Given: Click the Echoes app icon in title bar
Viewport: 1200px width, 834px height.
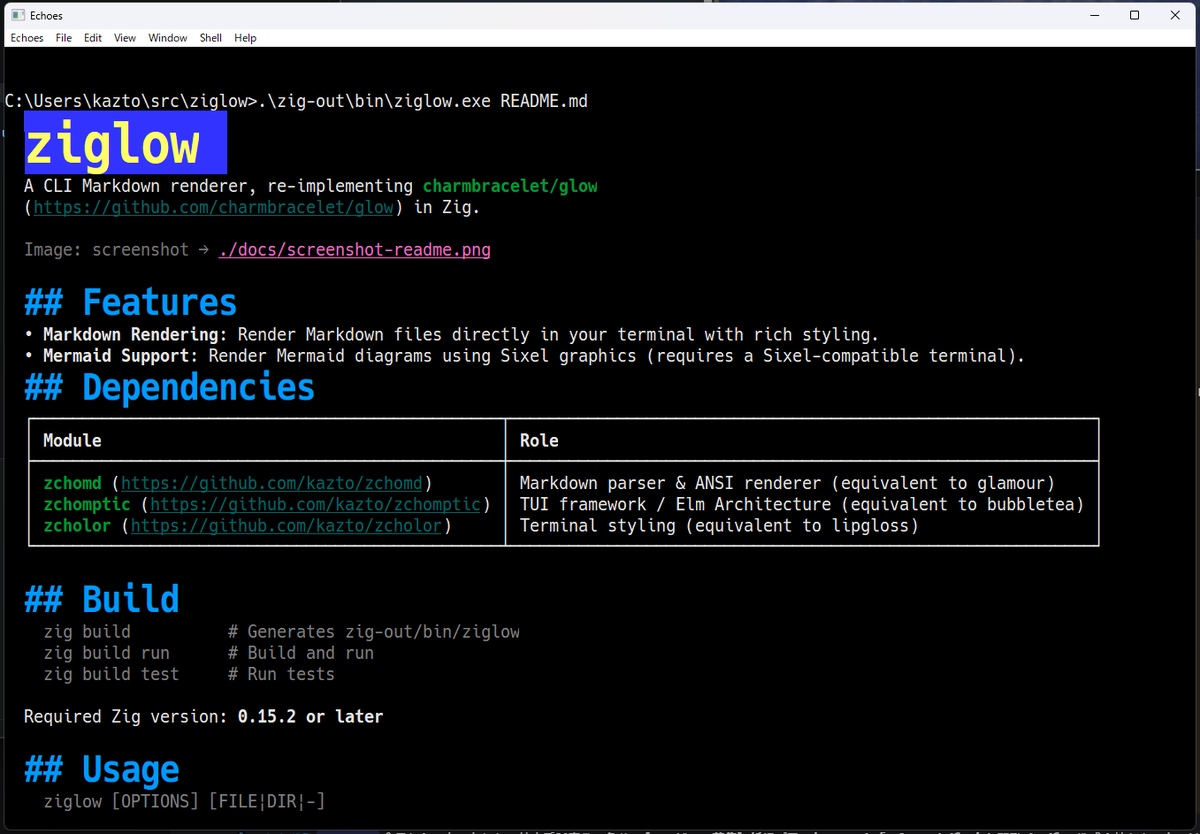Looking at the screenshot, I should (x=17, y=16).
